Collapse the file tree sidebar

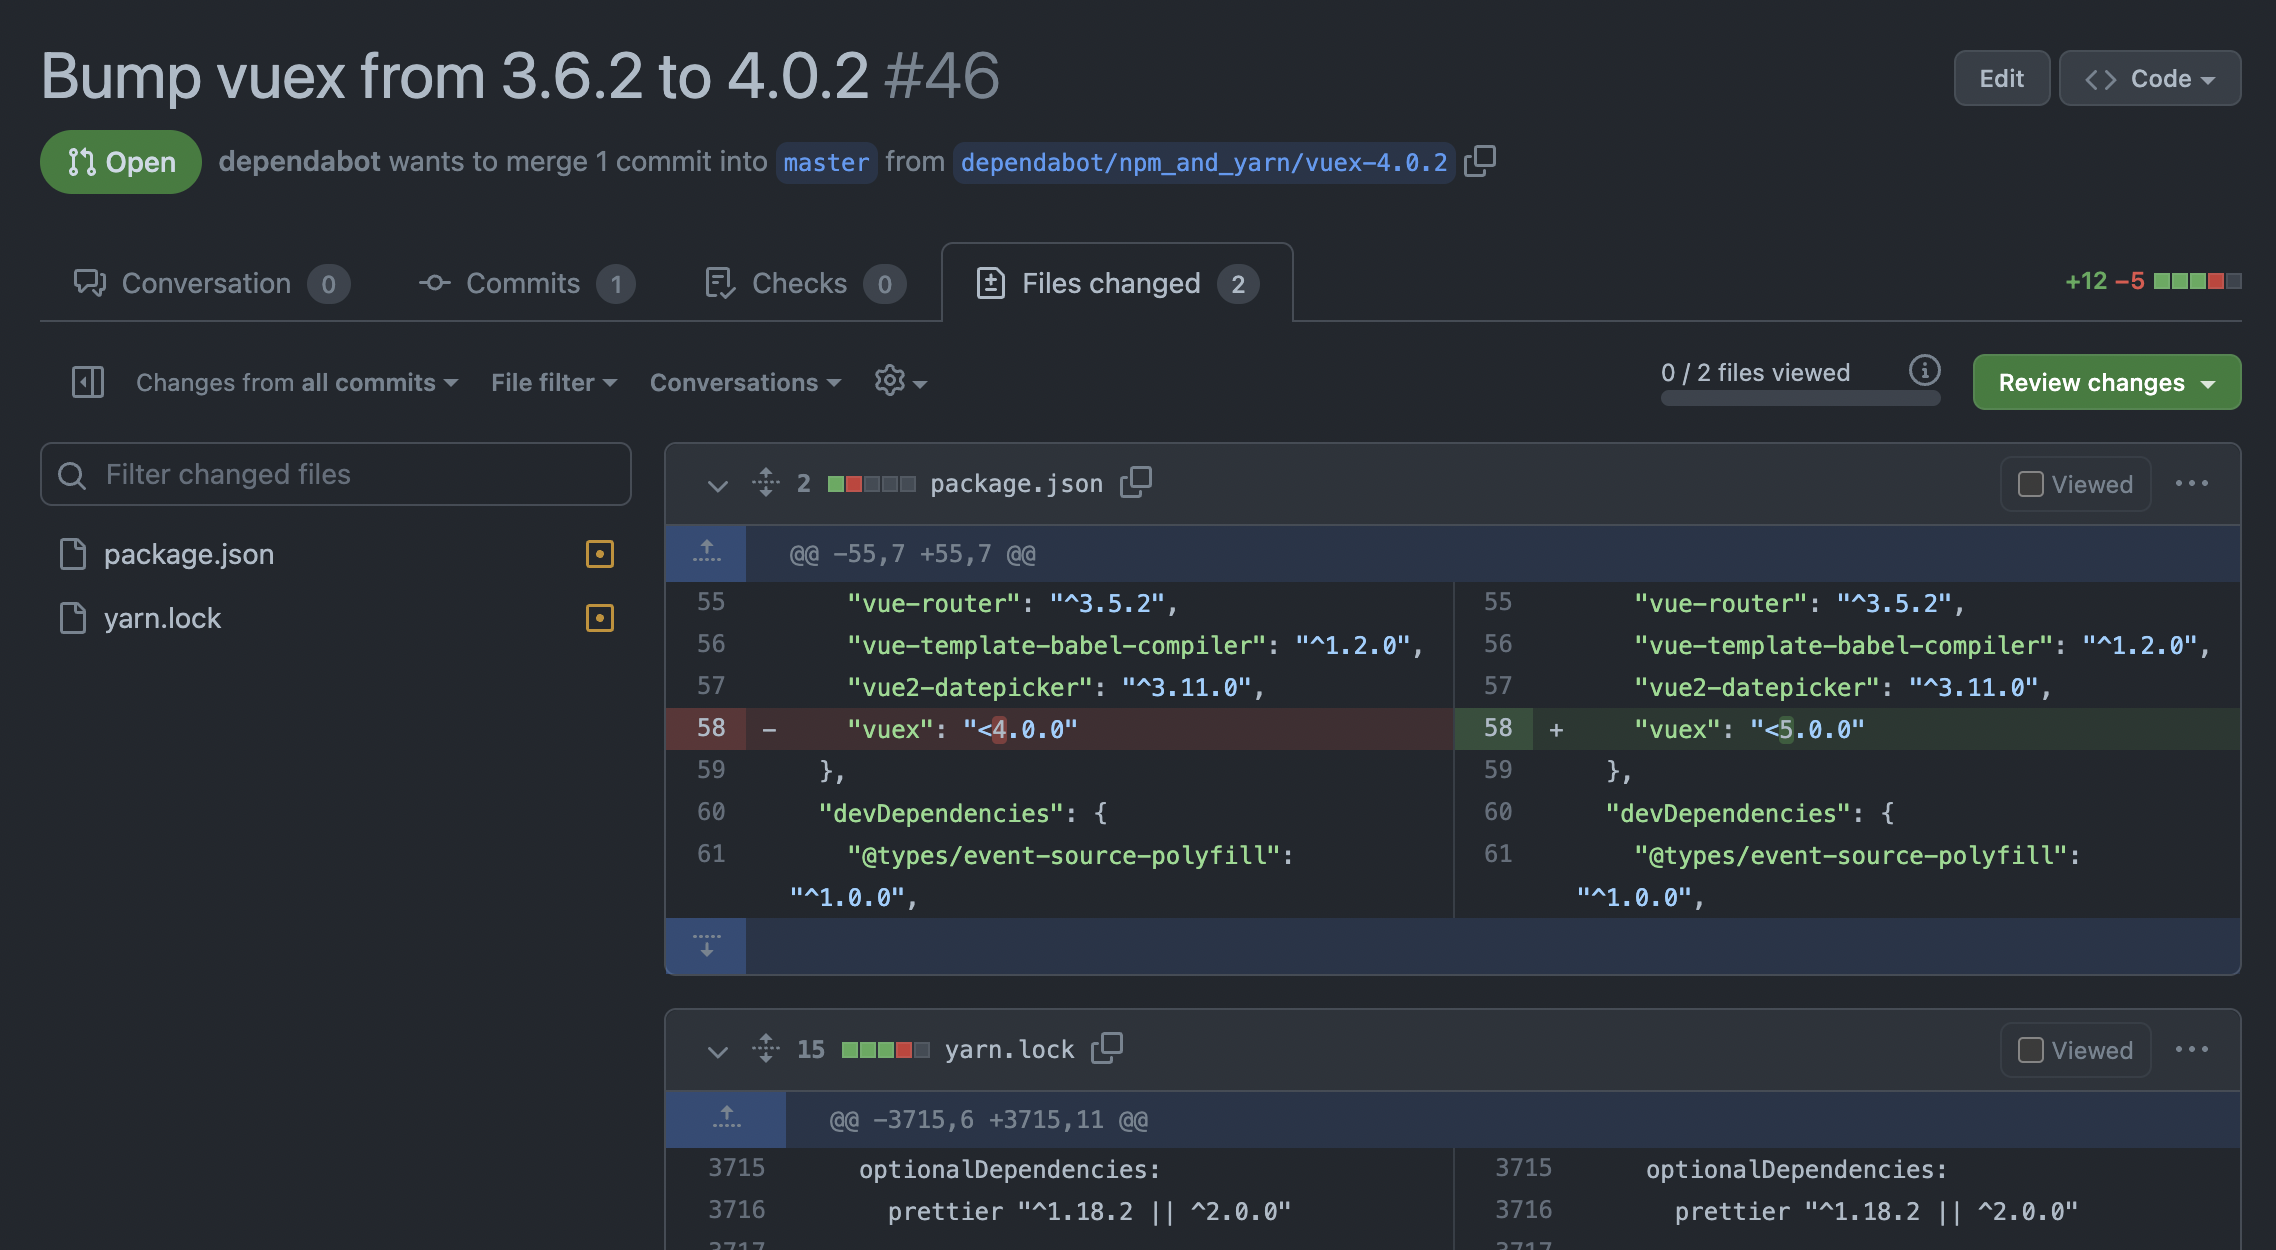(87, 382)
